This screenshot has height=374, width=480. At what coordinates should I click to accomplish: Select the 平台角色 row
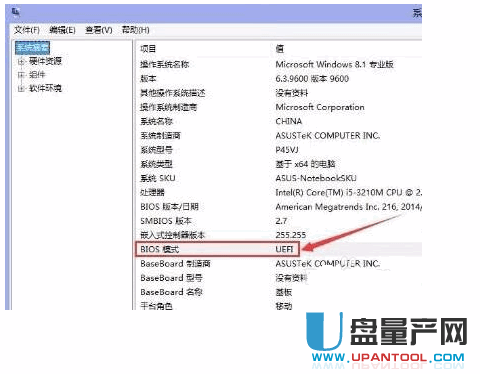[156, 306]
